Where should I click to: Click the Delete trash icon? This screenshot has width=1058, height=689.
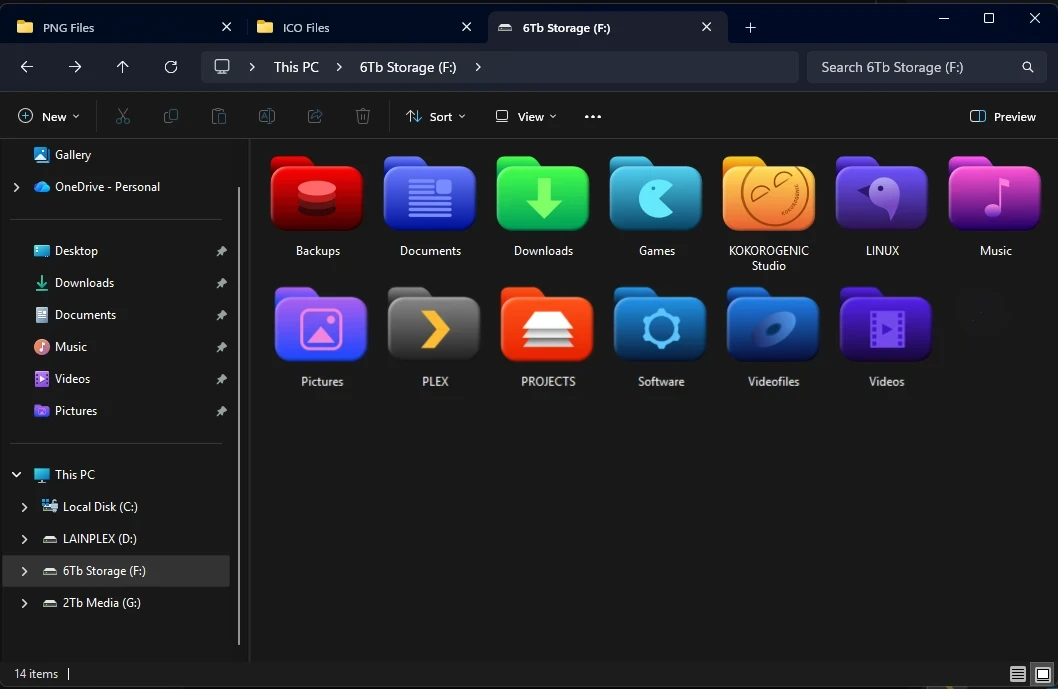tap(363, 116)
